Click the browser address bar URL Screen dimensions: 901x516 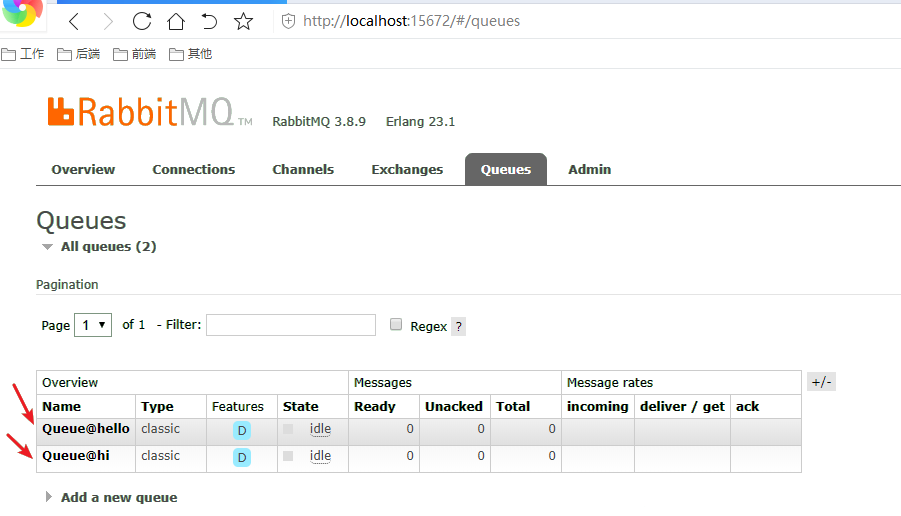(x=411, y=21)
